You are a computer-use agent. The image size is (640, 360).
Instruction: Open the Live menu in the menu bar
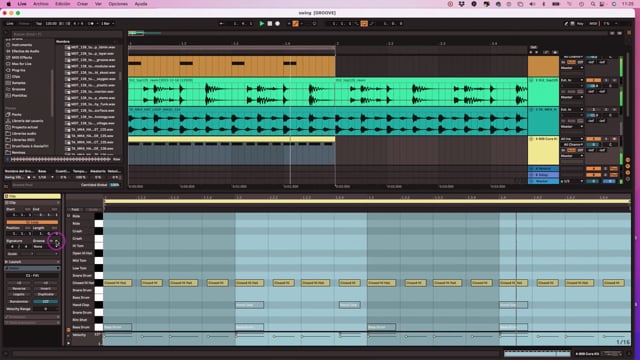pyautogui.click(x=22, y=4)
